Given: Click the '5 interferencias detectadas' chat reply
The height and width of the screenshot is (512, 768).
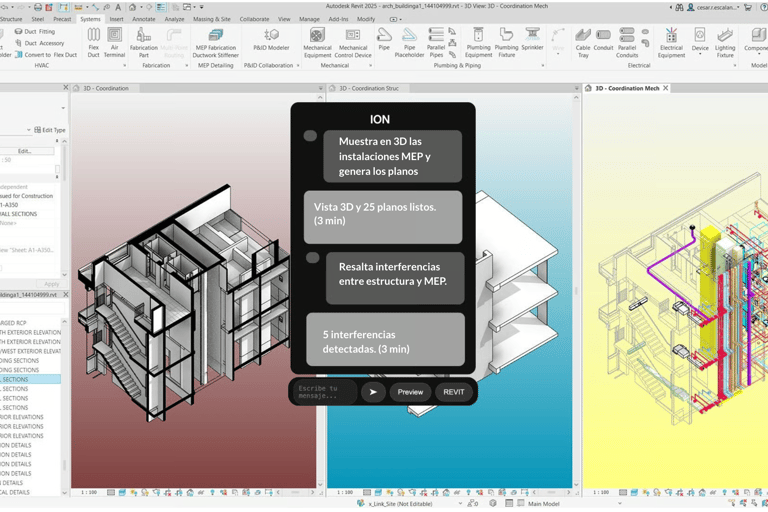Looking at the screenshot, I should (x=385, y=340).
